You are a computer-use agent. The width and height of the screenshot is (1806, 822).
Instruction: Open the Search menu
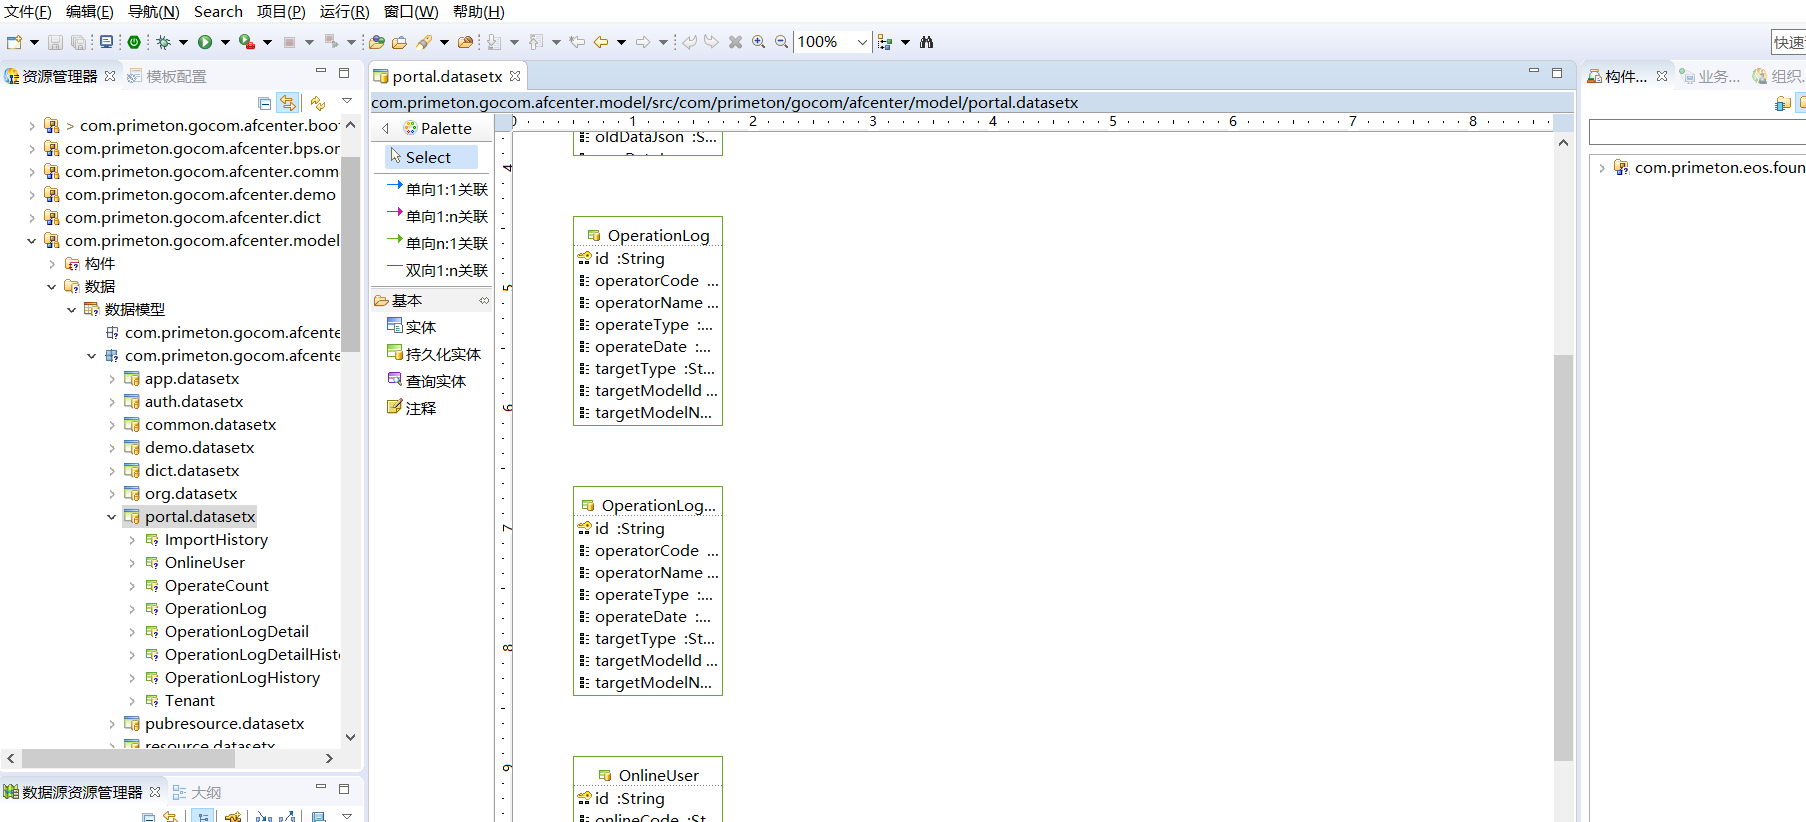(x=218, y=12)
